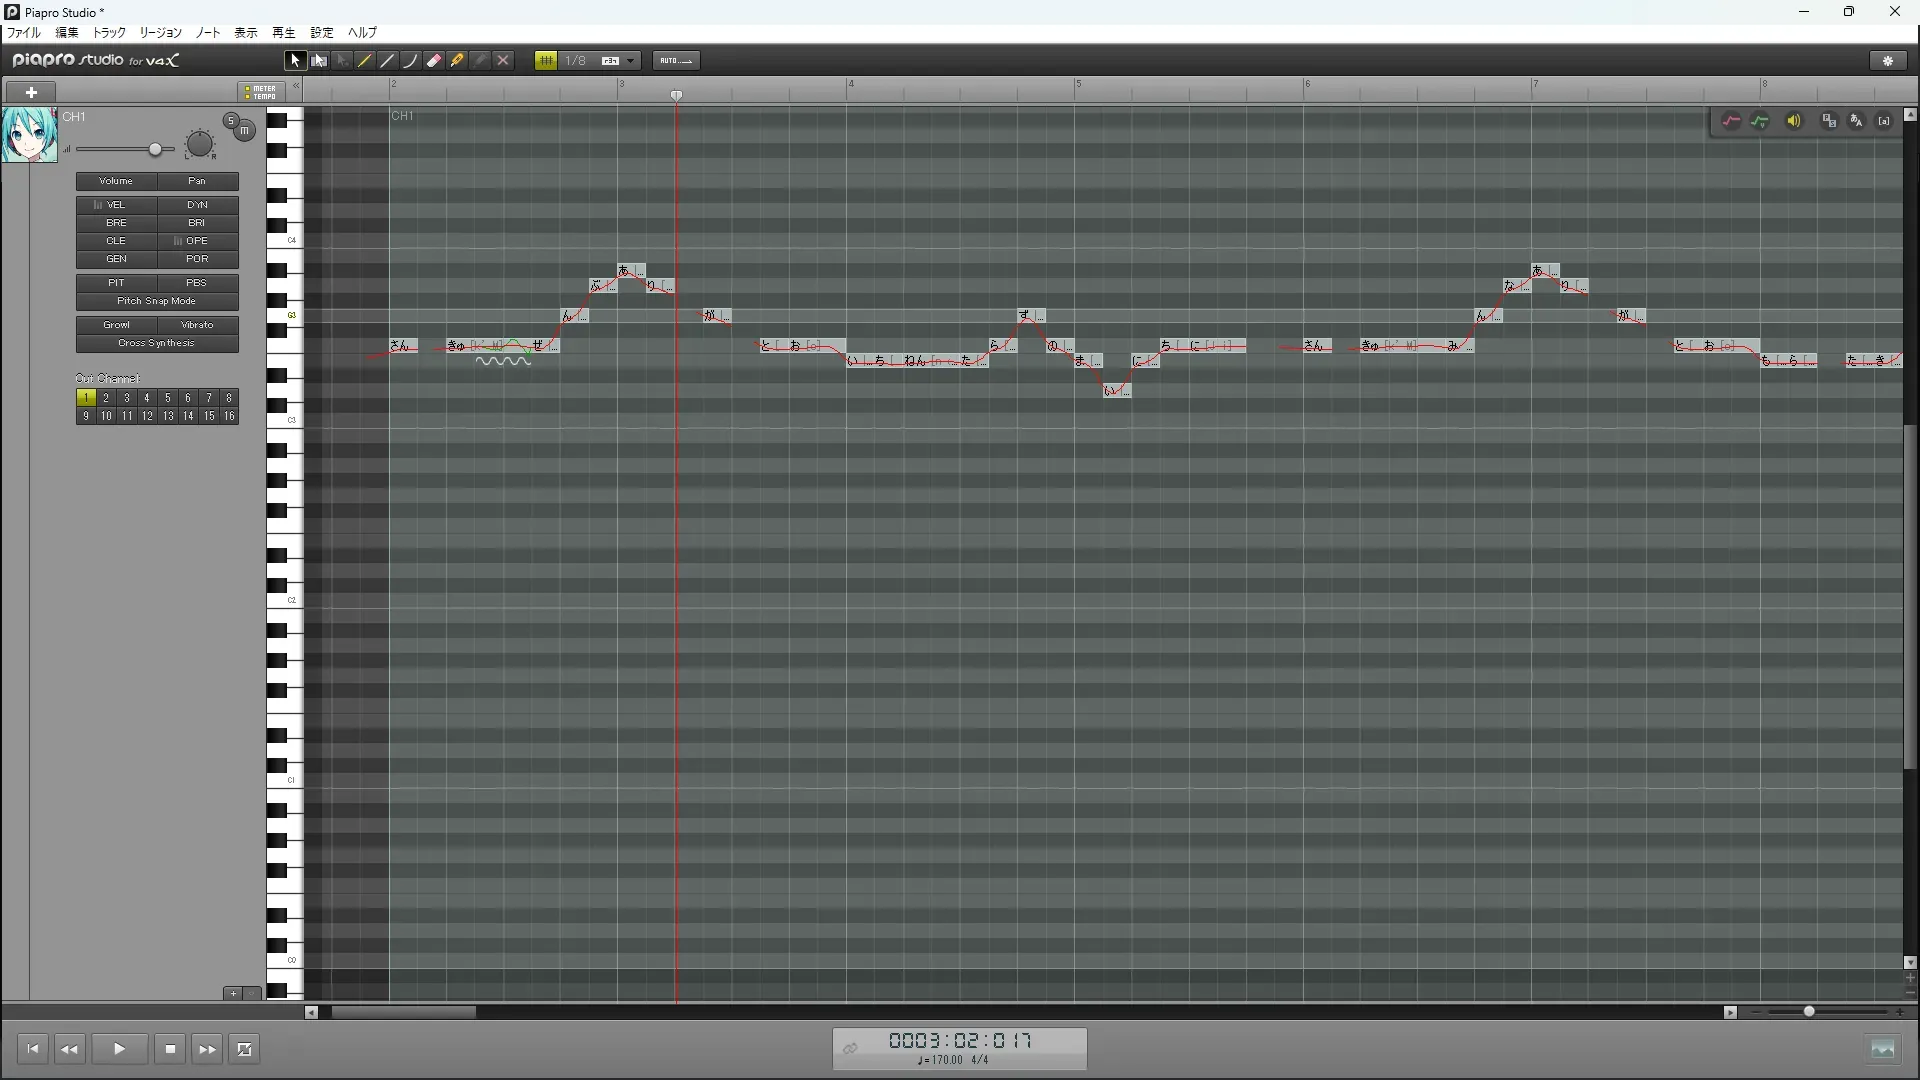This screenshot has height=1080, width=1920.
Task: Solo the CH1 track
Action: [231, 121]
